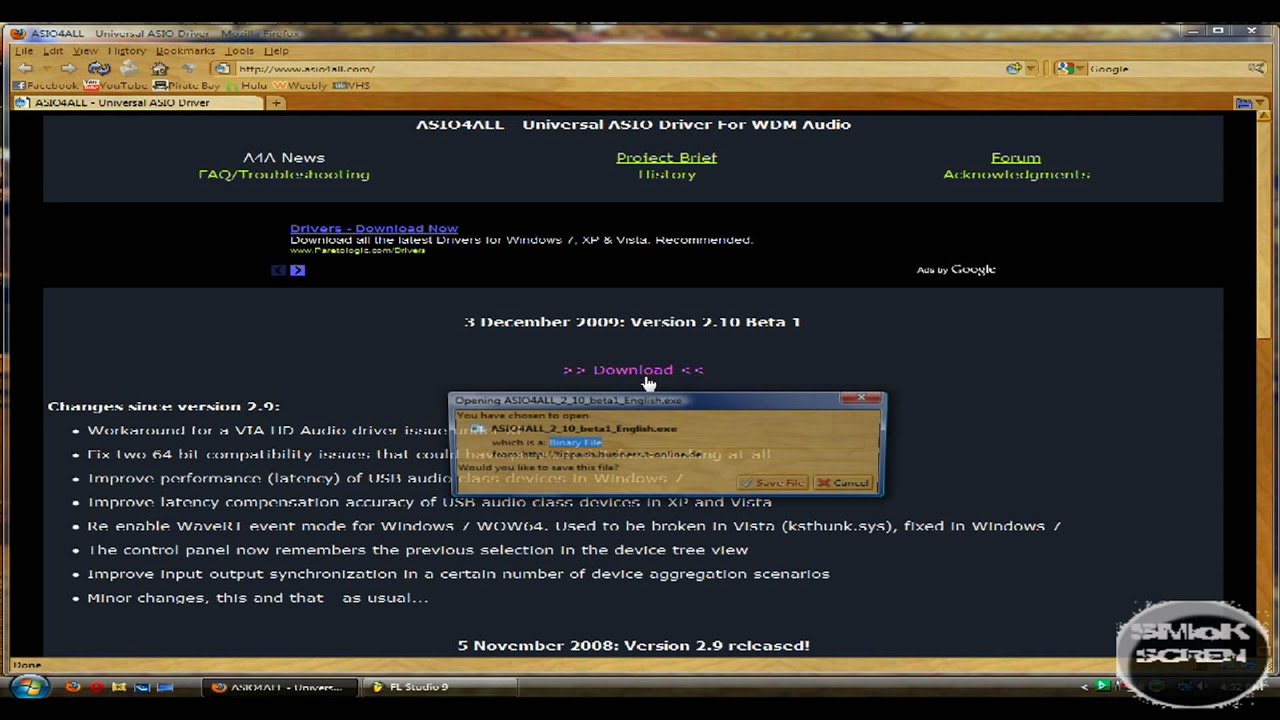Open History menu
This screenshot has width=1280, height=720.
point(127,51)
